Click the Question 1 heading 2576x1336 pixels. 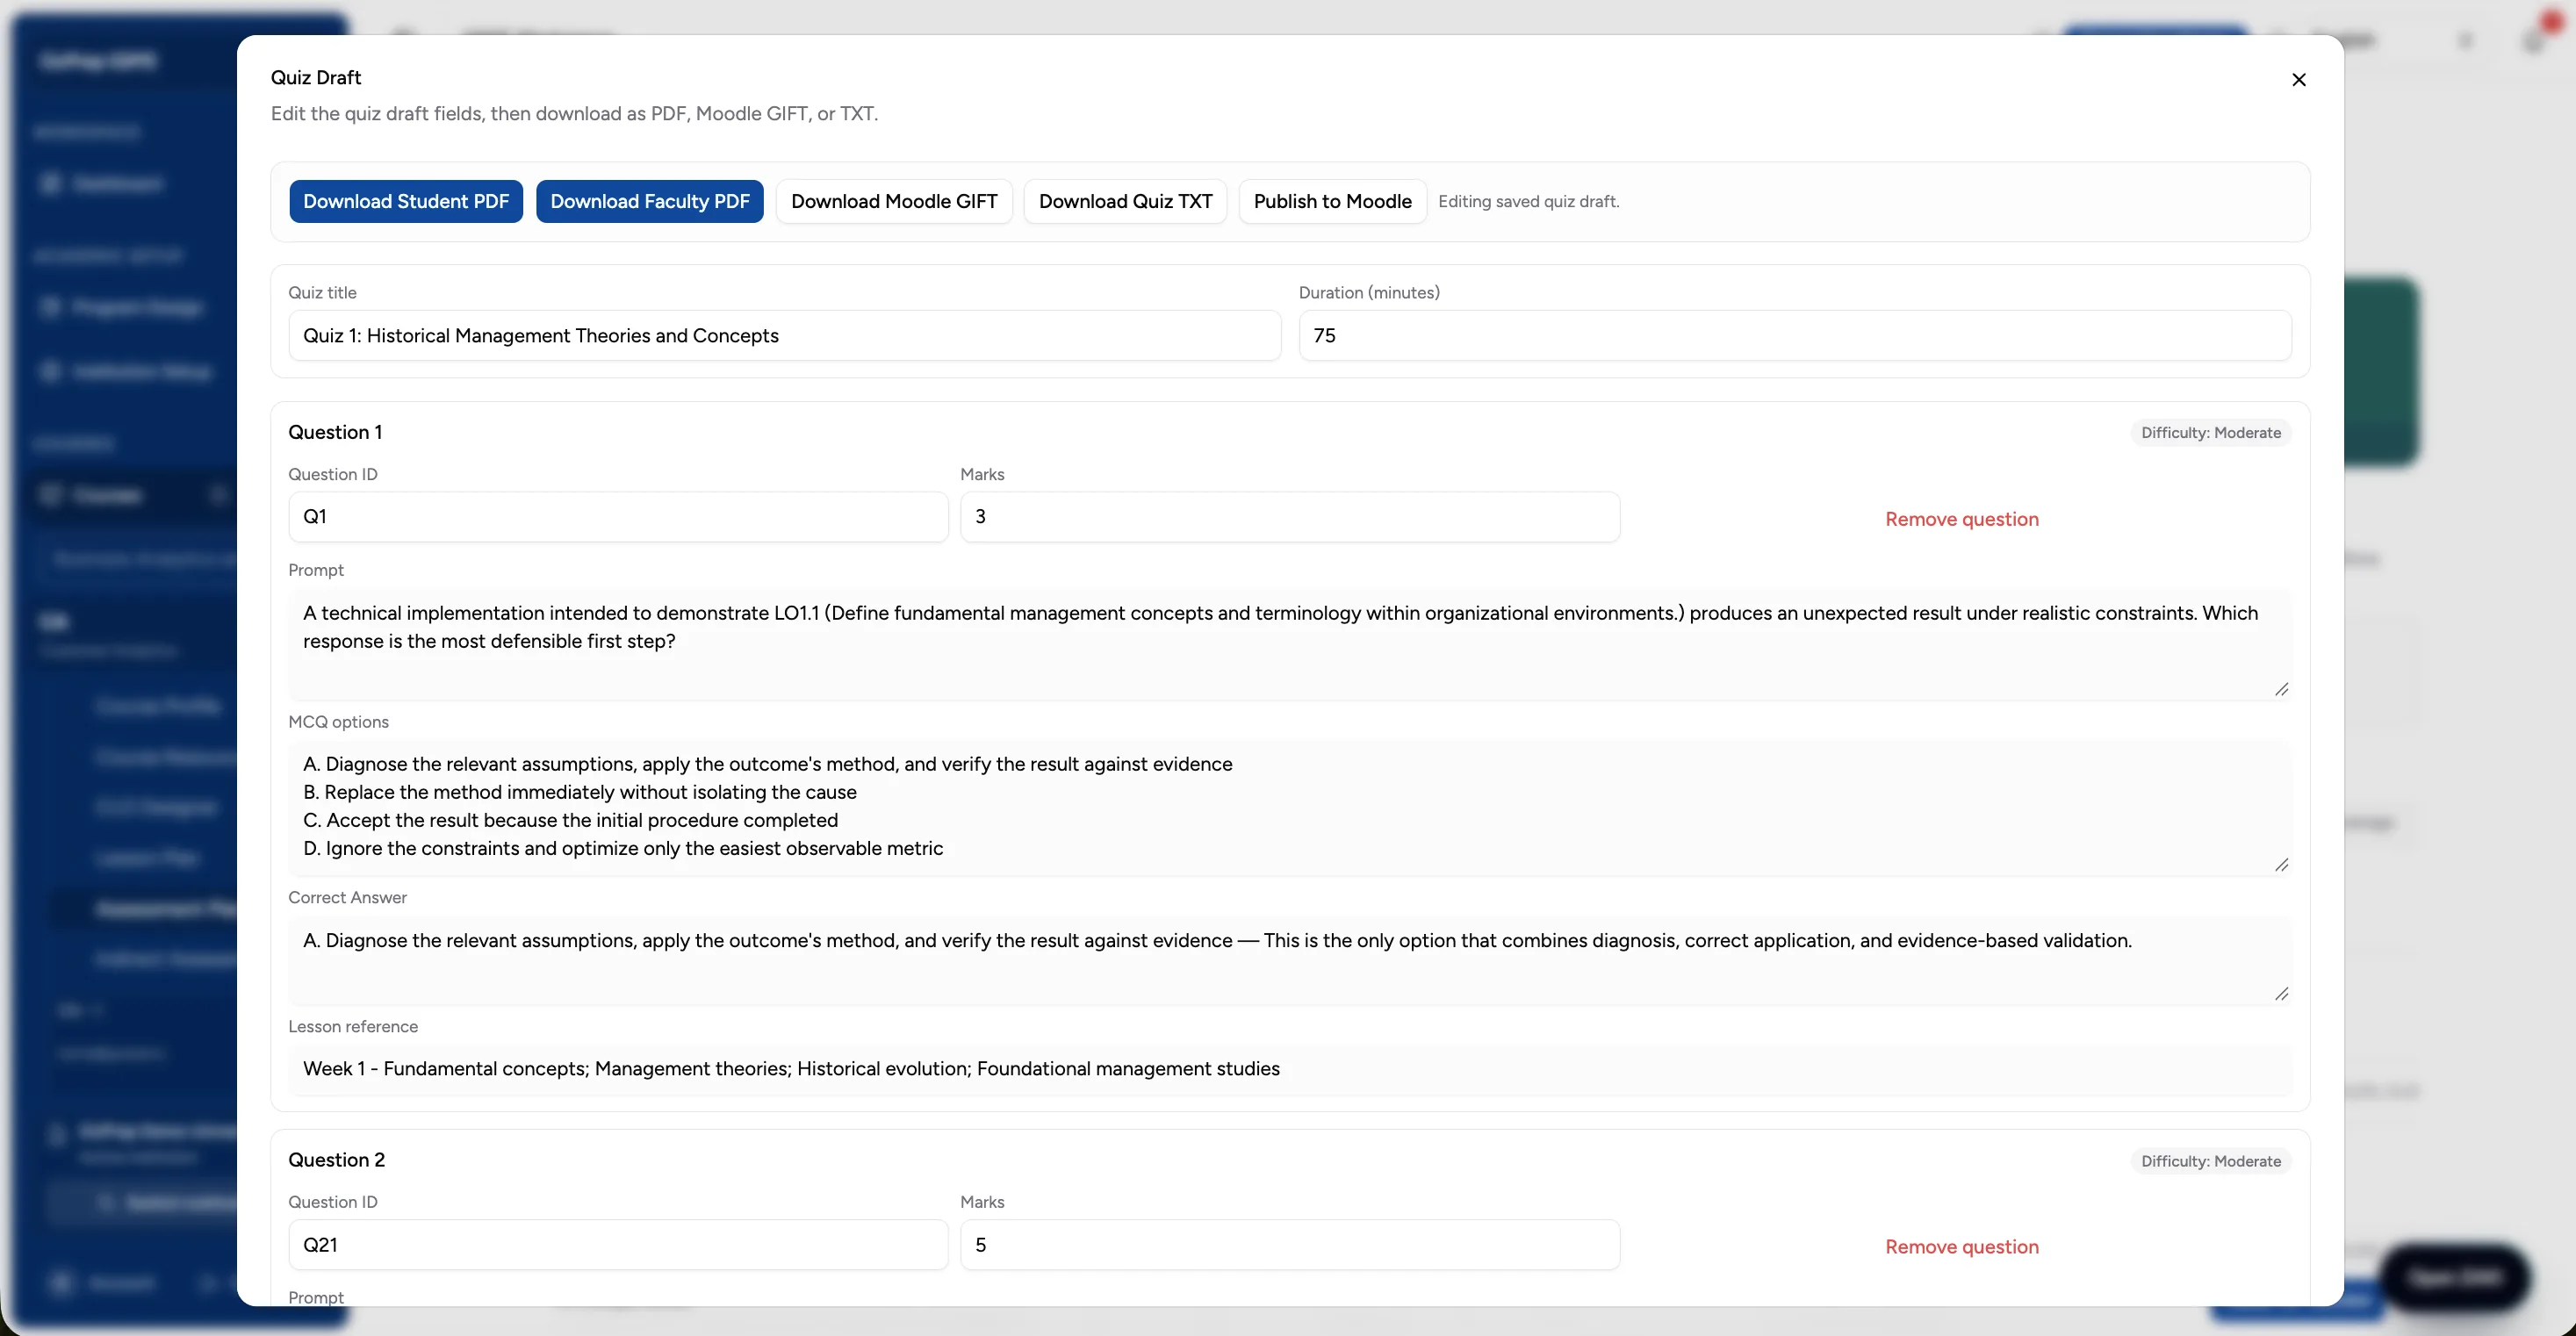coord(335,432)
